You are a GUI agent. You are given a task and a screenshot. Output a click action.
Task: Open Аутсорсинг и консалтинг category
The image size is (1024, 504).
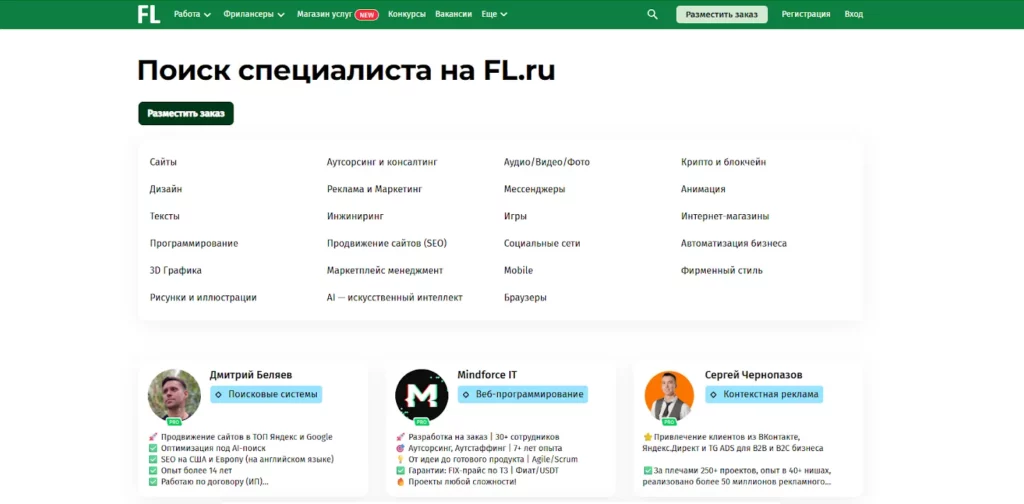pos(382,162)
